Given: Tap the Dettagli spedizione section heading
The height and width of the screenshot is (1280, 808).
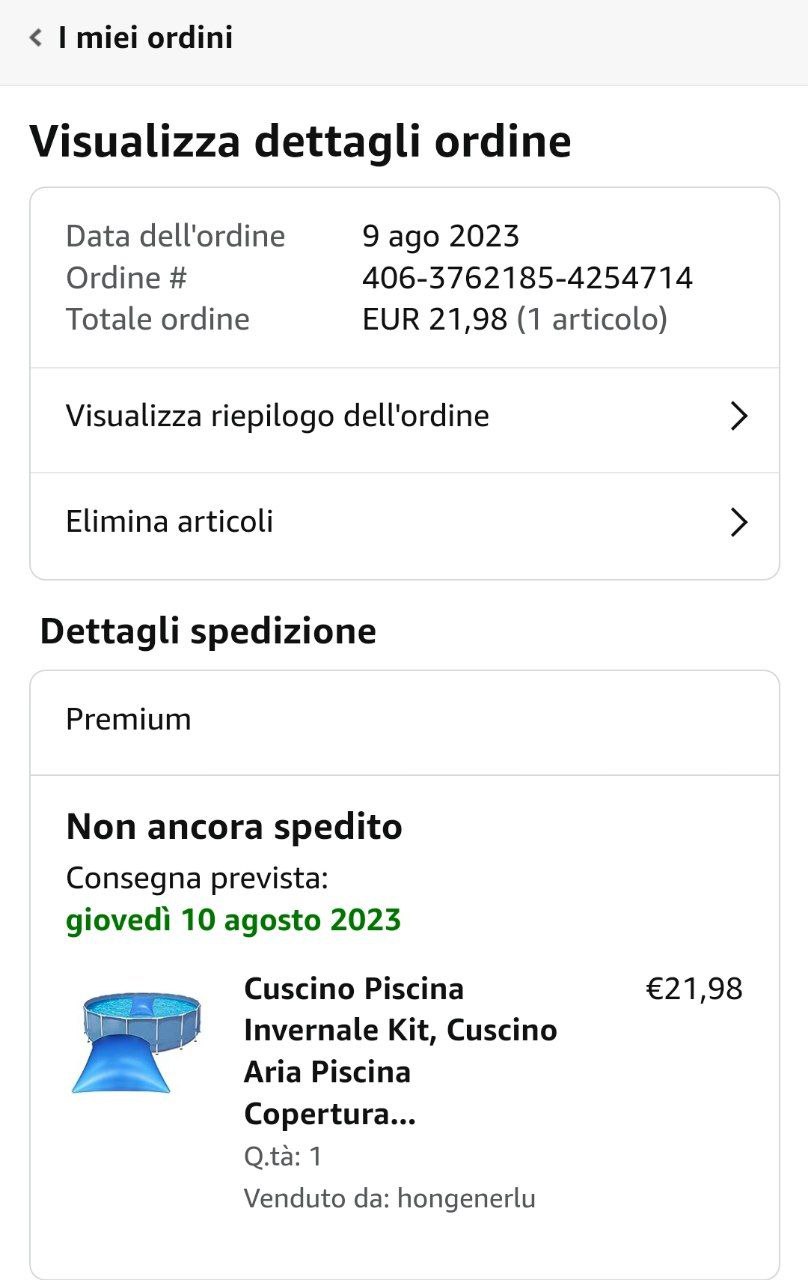Looking at the screenshot, I should [x=208, y=632].
